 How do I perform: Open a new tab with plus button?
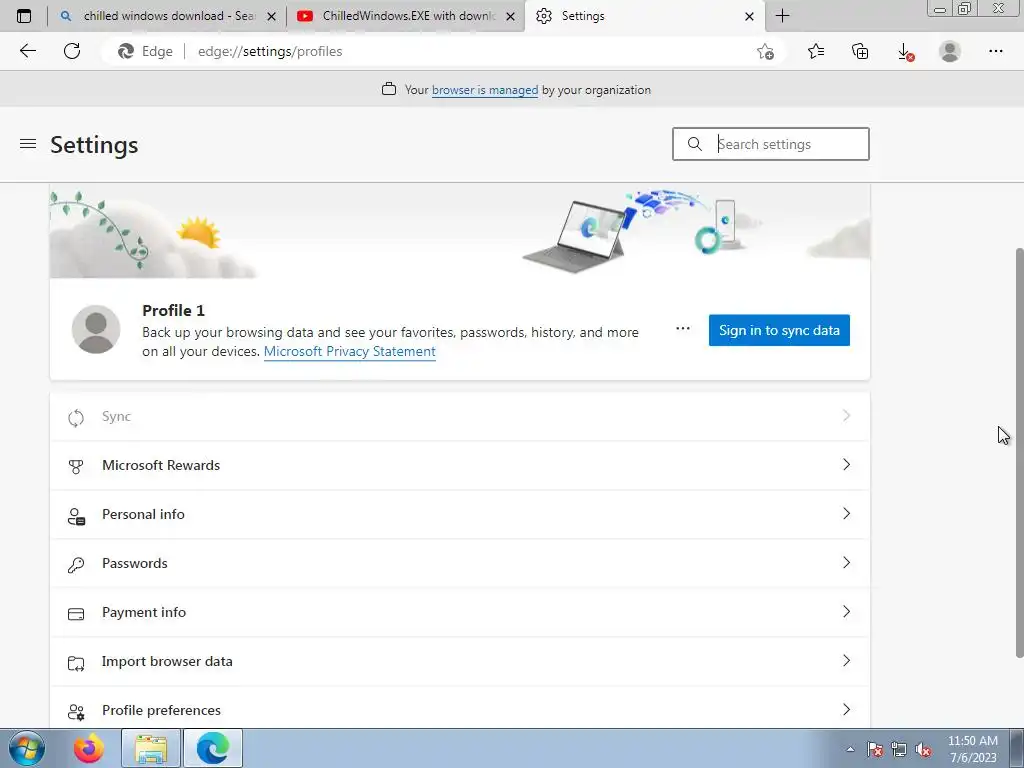782,16
